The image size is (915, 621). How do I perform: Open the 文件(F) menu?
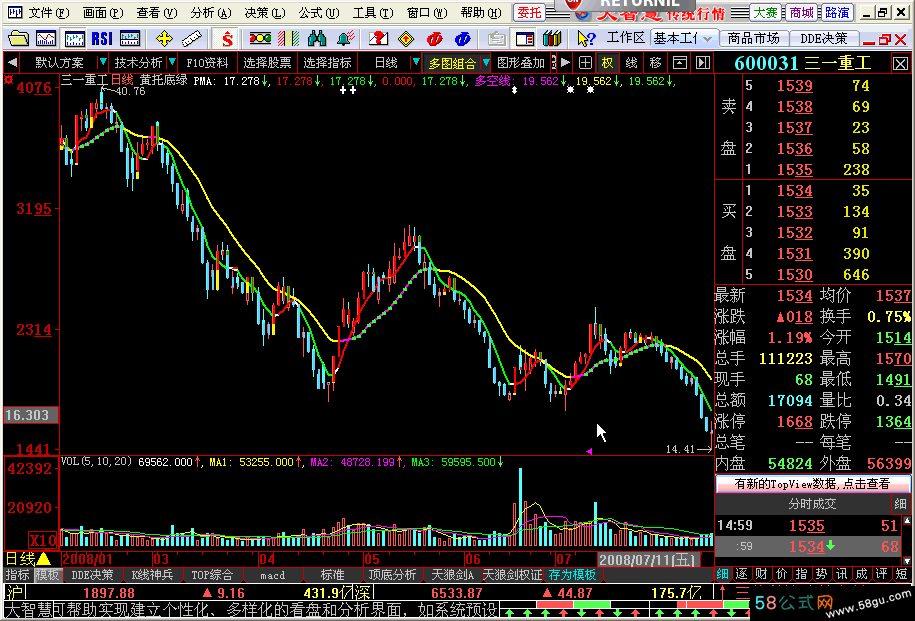pyautogui.click(x=48, y=12)
